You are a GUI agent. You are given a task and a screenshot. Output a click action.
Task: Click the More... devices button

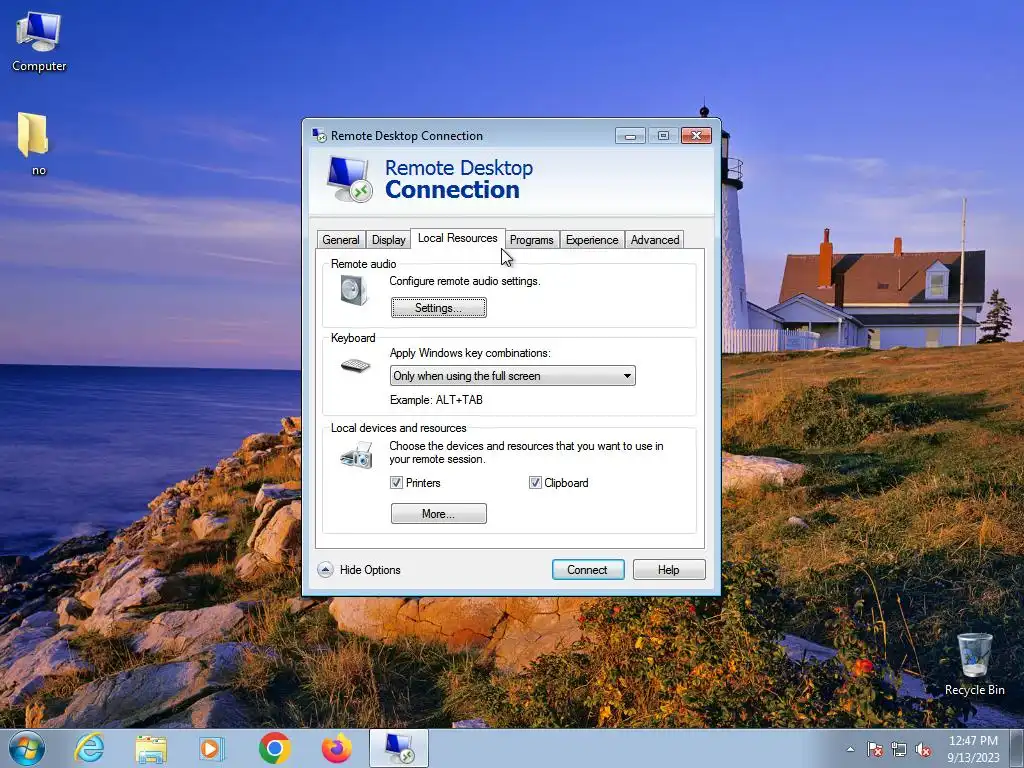439,513
